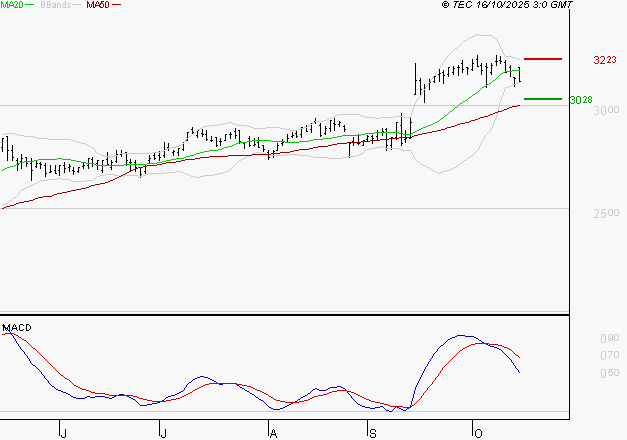Click the MA20 legend label
This screenshot has height=440, width=627.
(12, 5)
